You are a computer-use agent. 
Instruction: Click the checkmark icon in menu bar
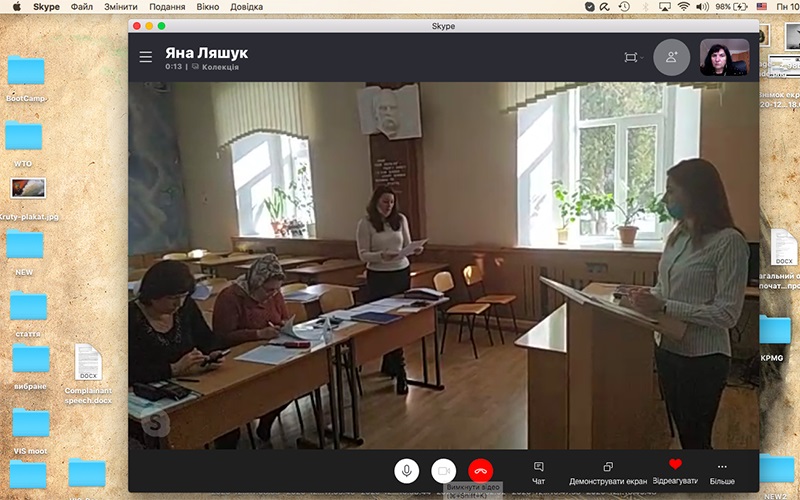pyautogui.click(x=589, y=7)
